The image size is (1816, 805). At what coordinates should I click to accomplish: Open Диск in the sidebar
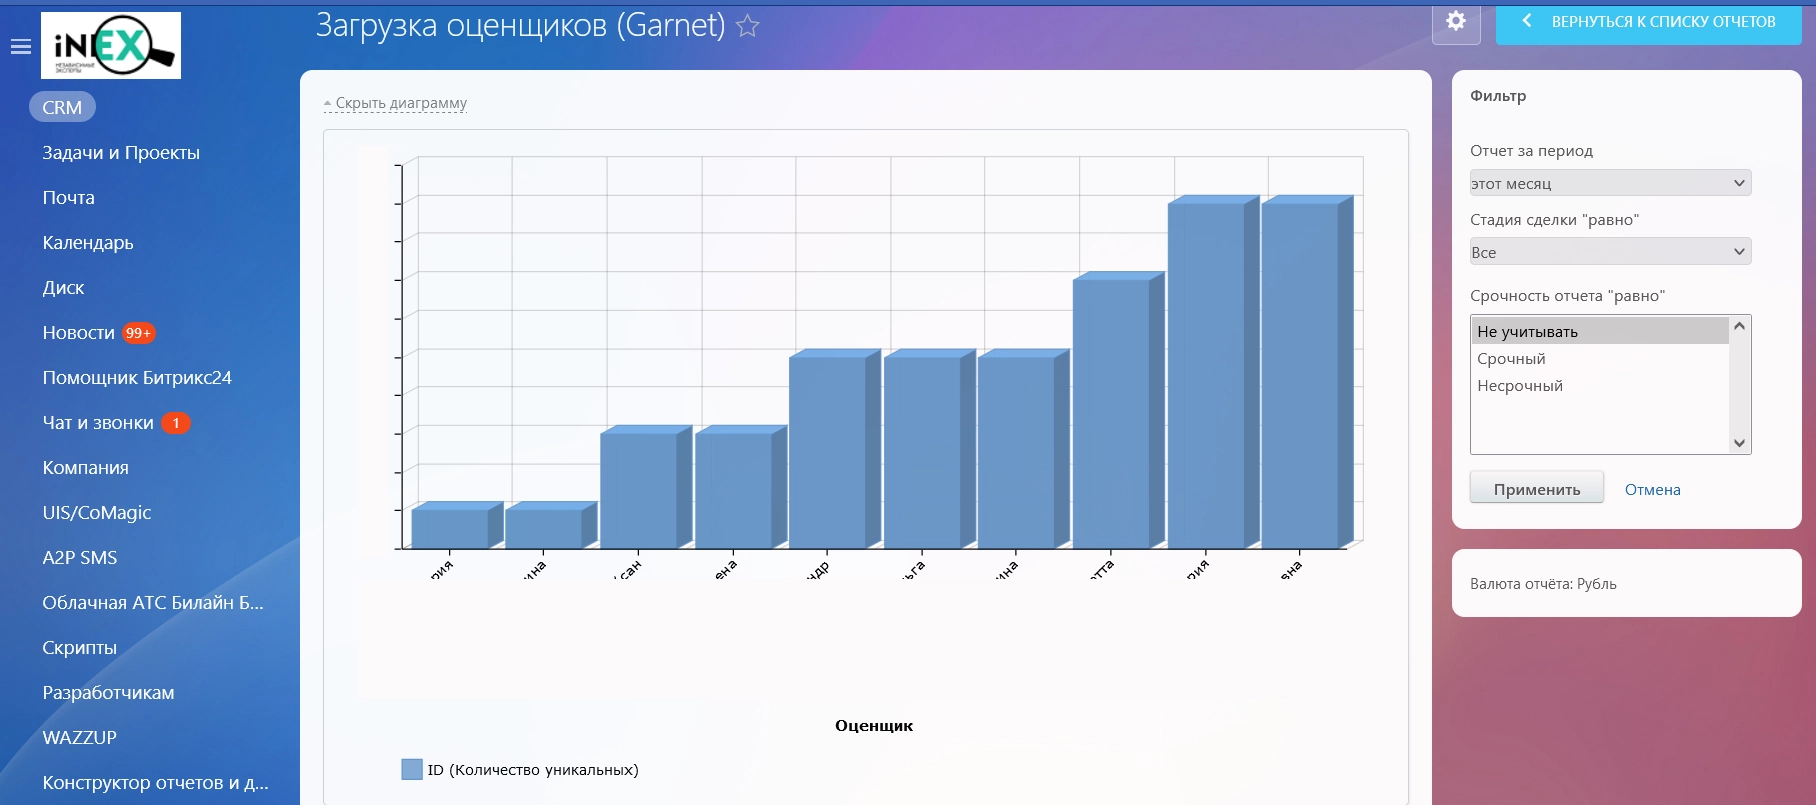coord(63,287)
